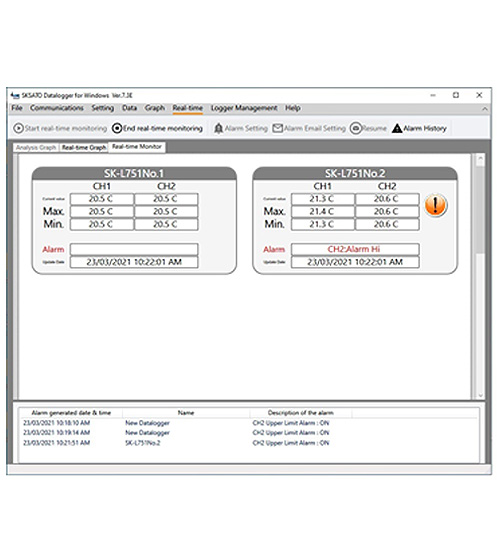Viewport: 500px width, 550px height.
Task: Click SK-L751No.1 CH2 Max value field
Action: click(166, 212)
